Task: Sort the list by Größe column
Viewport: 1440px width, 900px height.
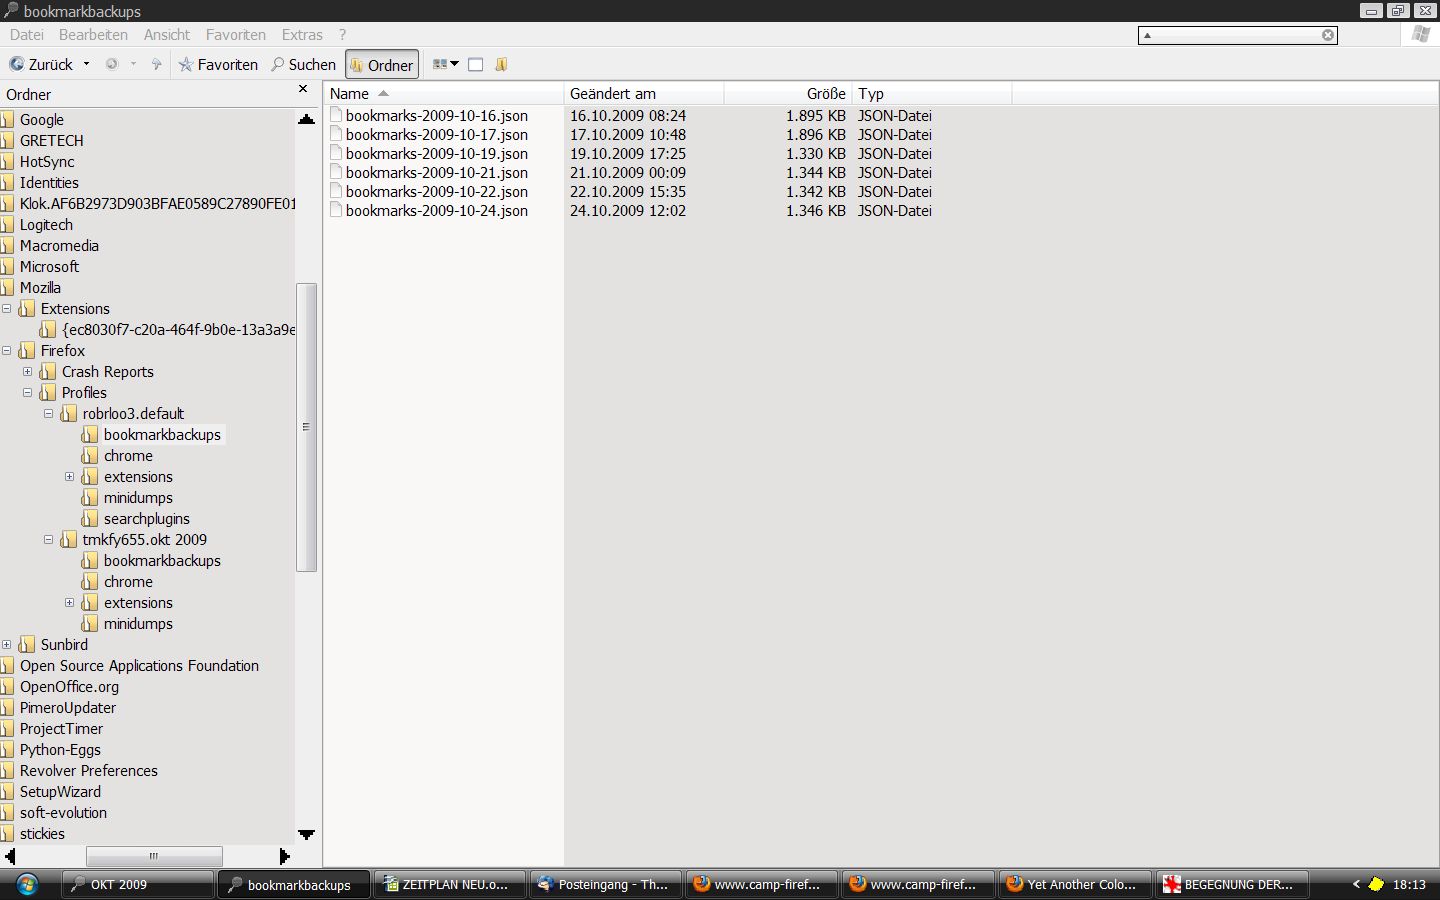Action: coord(825,94)
